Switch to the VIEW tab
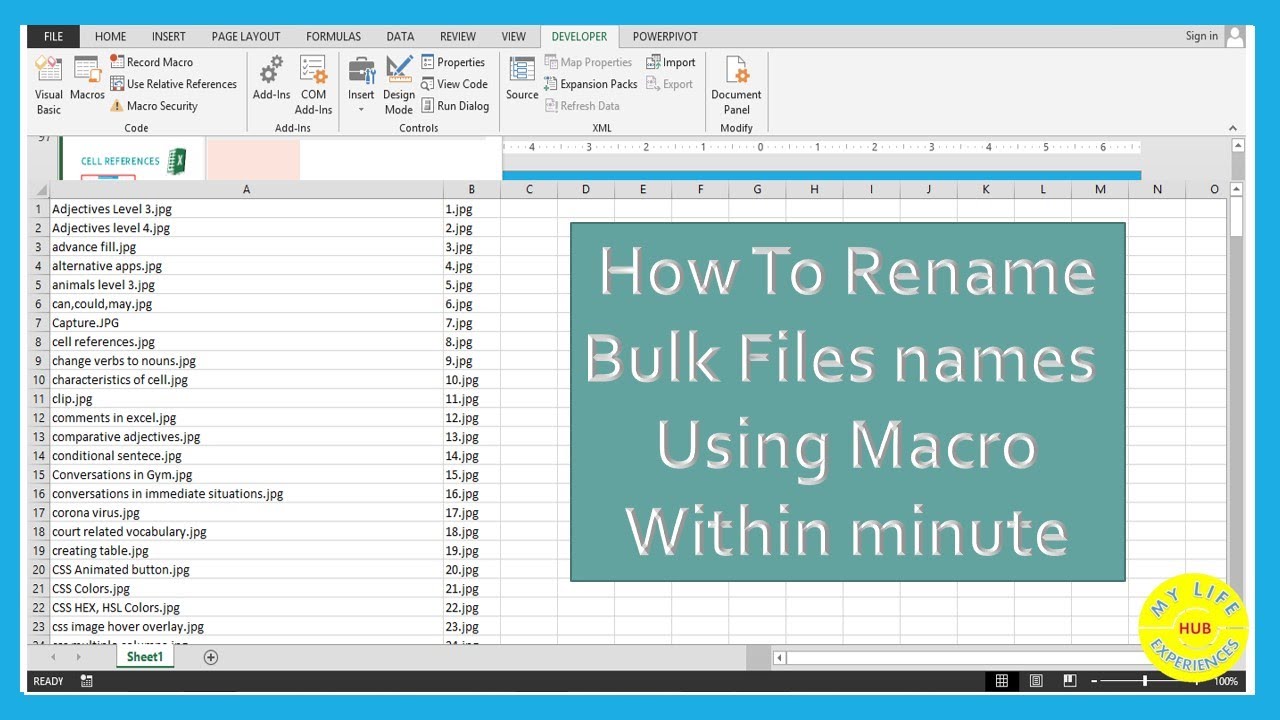This screenshot has width=1280, height=720. tap(514, 37)
